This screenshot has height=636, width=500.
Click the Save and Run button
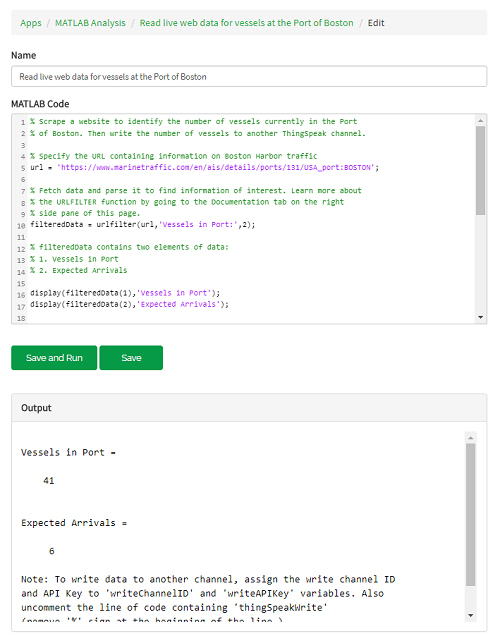tap(54, 358)
